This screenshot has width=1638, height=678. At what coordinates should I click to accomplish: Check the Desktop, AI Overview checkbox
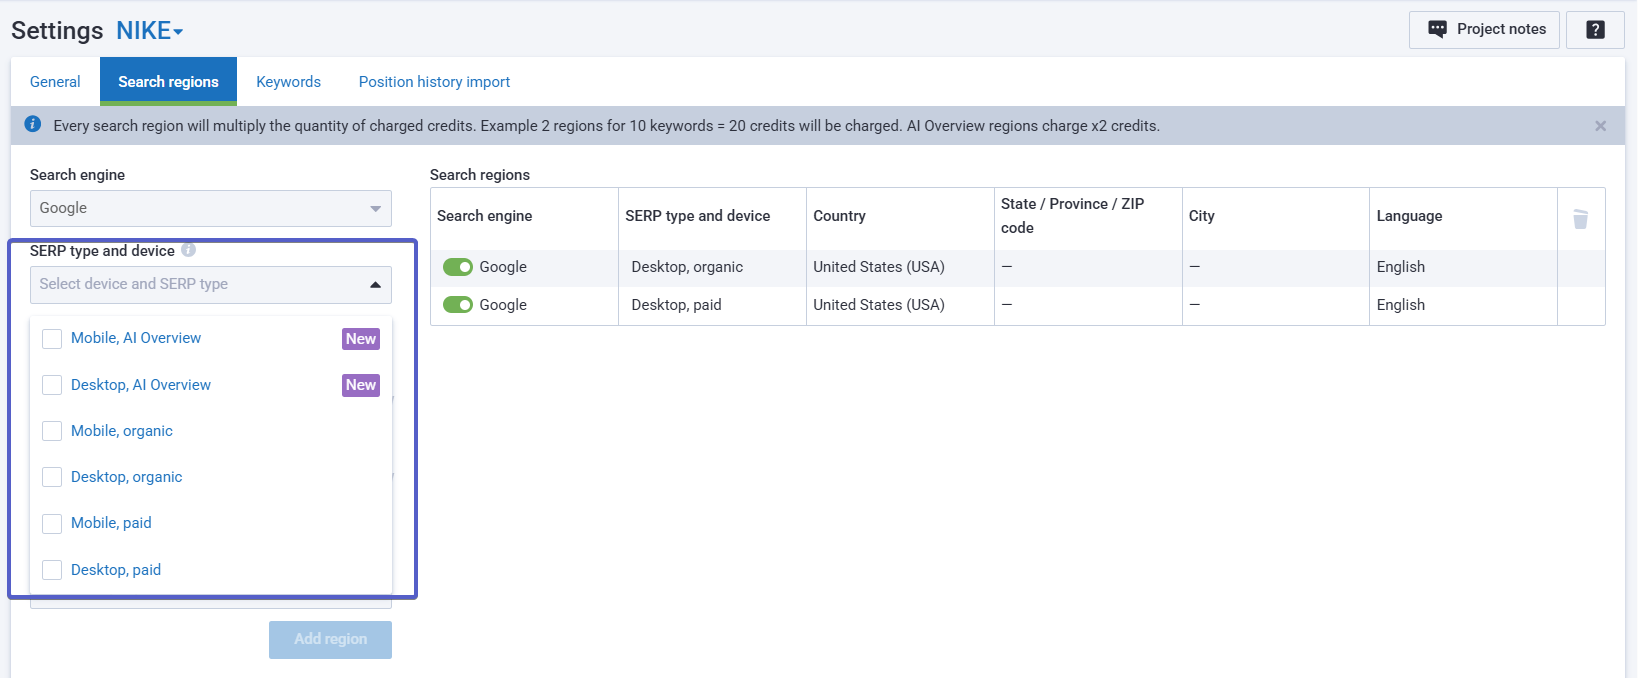52,385
